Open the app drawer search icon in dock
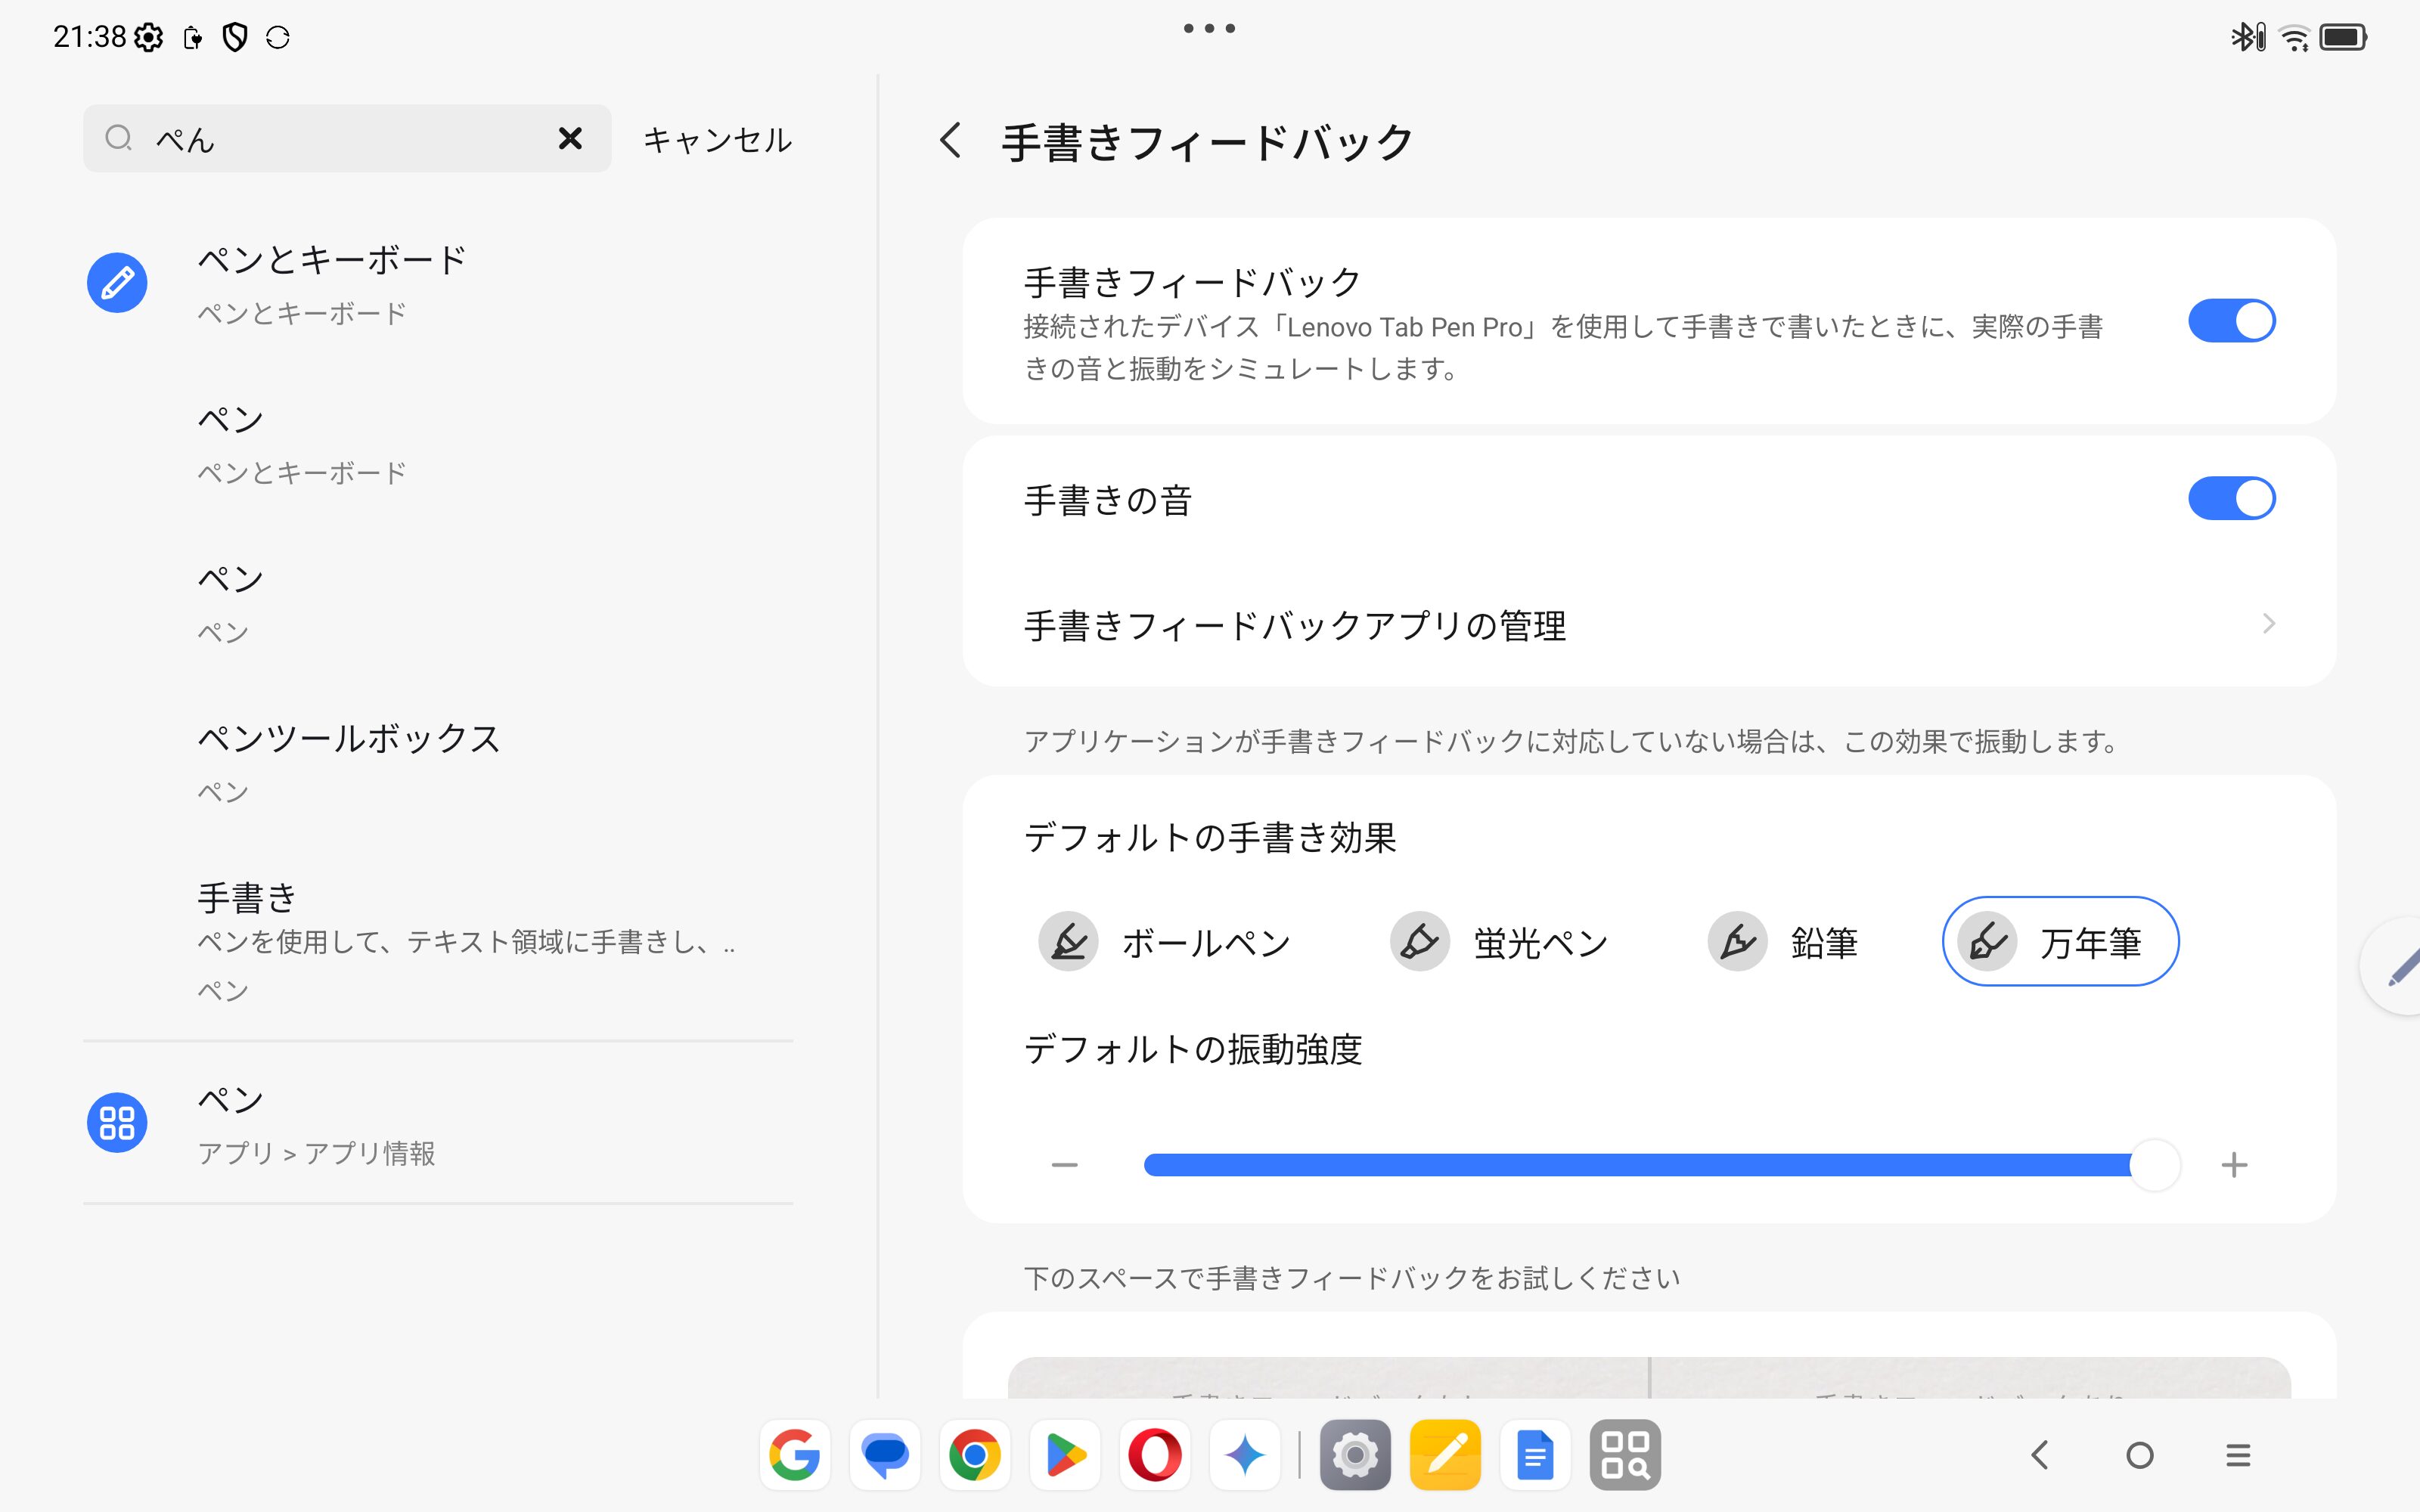This screenshot has width=2420, height=1512. (1625, 1455)
